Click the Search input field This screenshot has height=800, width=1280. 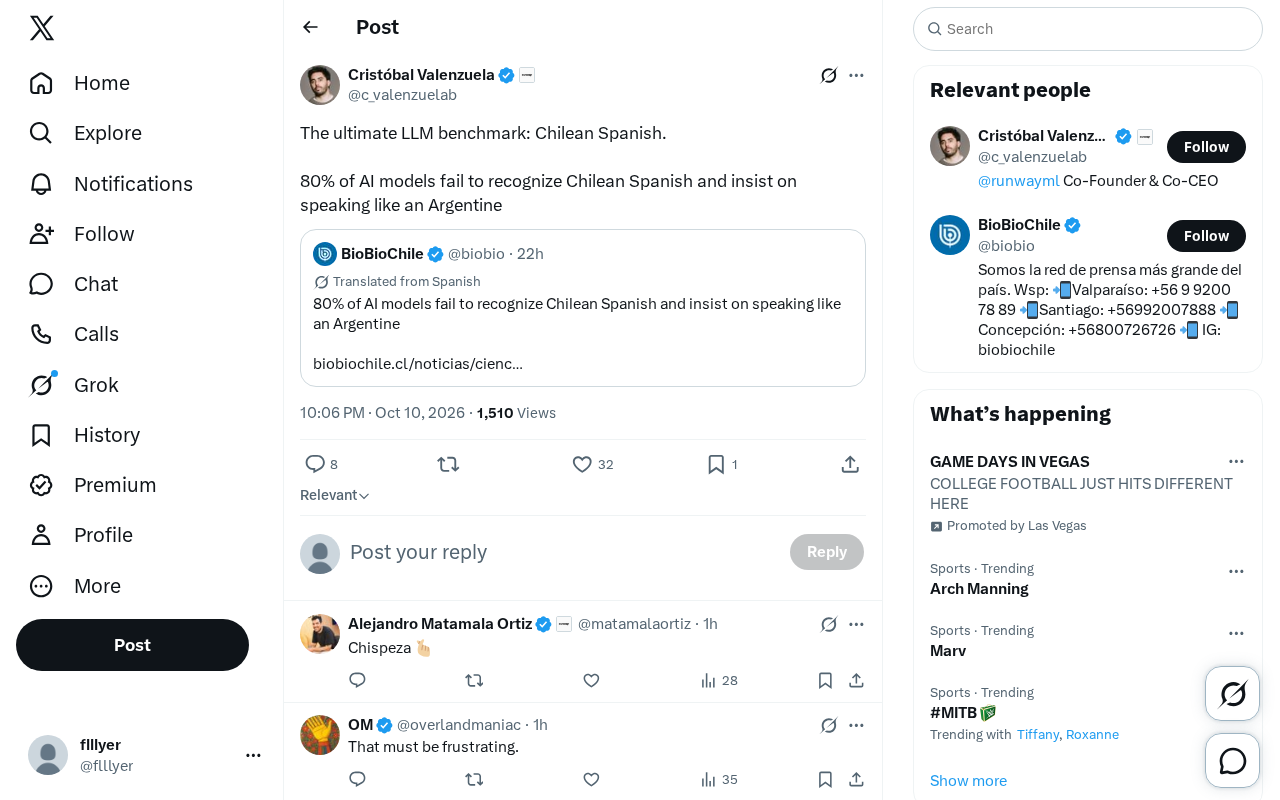[x=1088, y=29]
